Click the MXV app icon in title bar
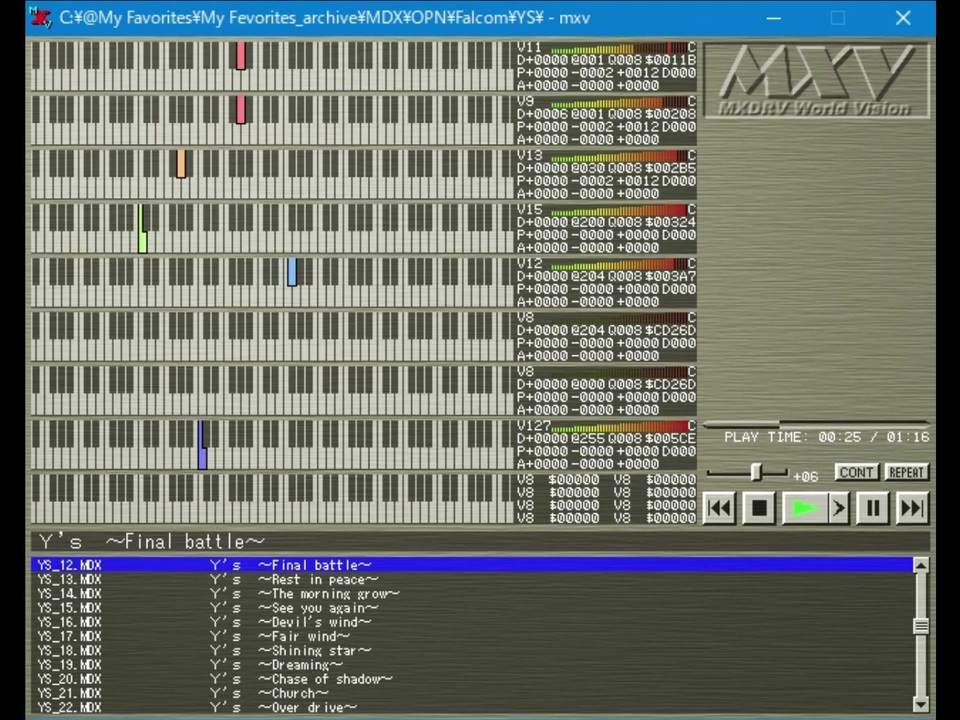960x720 pixels. click(41, 17)
